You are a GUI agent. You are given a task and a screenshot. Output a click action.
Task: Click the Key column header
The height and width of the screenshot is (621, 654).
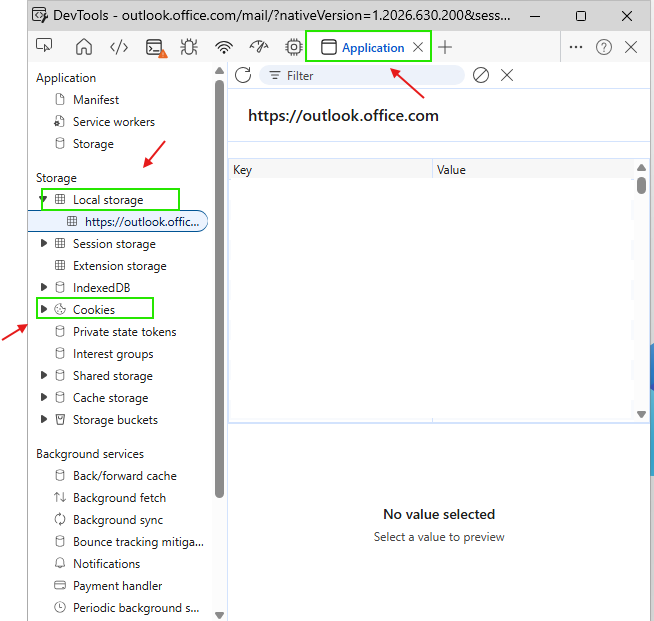[x=330, y=170]
